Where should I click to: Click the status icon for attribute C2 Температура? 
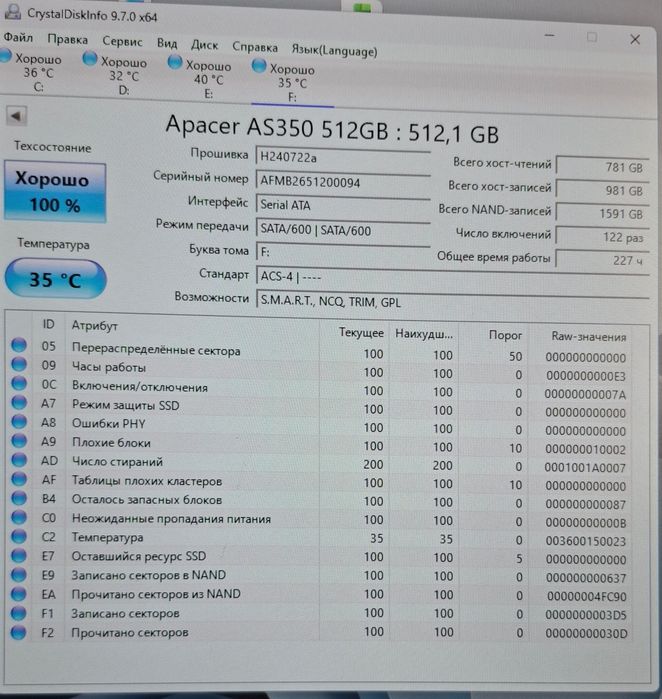click(19, 536)
